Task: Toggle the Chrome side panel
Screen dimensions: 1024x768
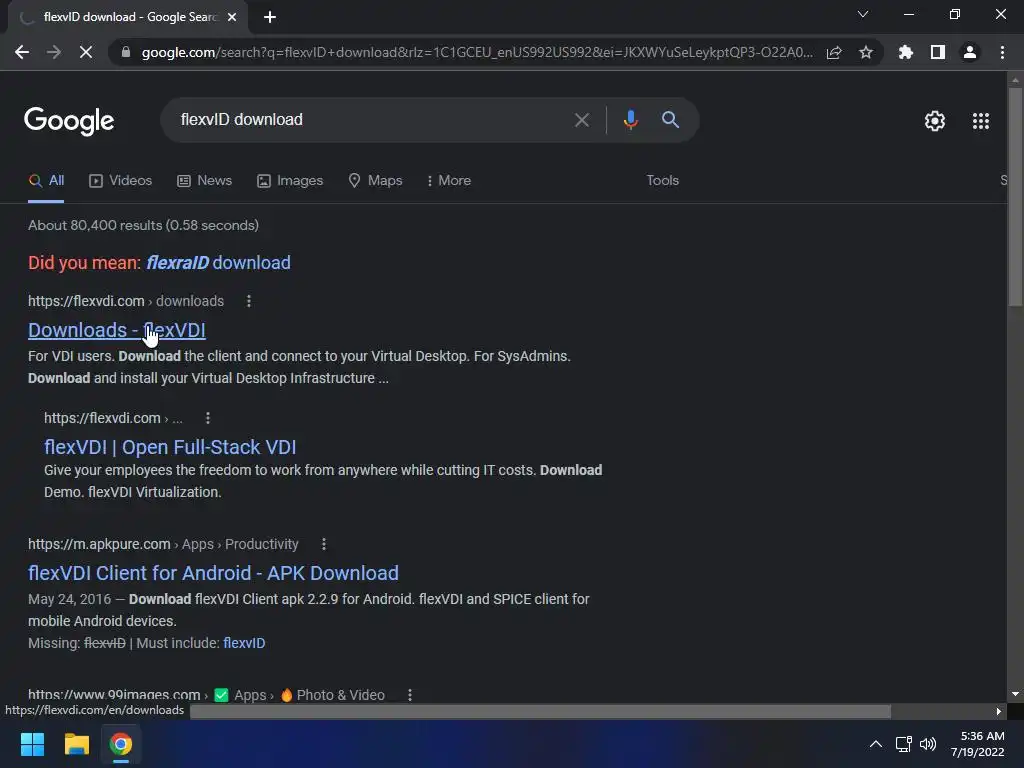Action: [x=938, y=52]
